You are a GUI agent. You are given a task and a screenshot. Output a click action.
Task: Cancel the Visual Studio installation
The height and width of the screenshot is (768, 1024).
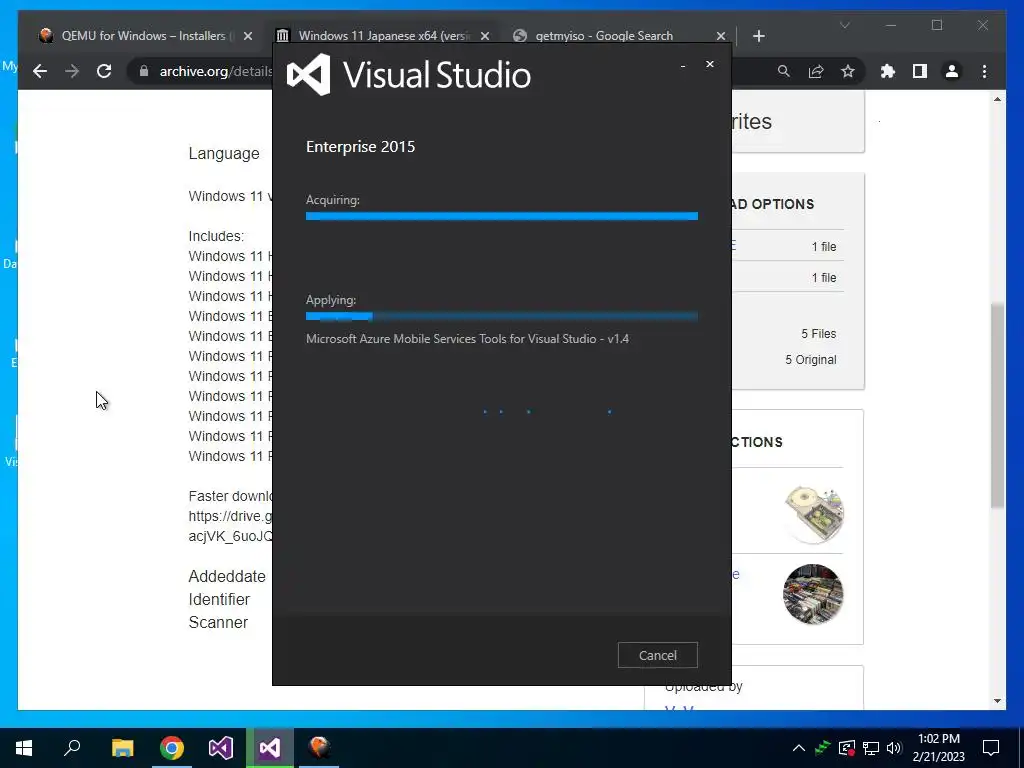658,655
